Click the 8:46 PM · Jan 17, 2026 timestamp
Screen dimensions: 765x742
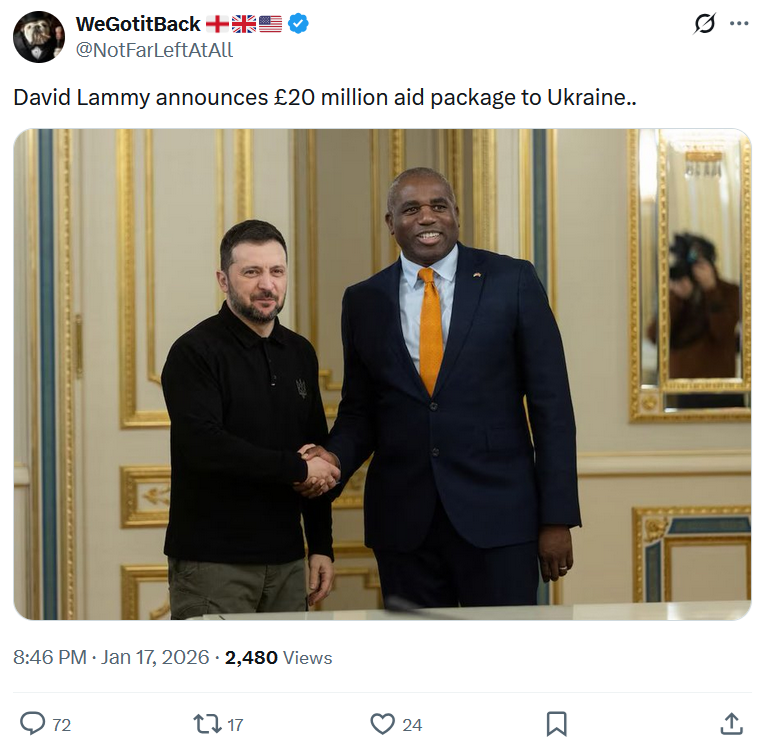(111, 658)
